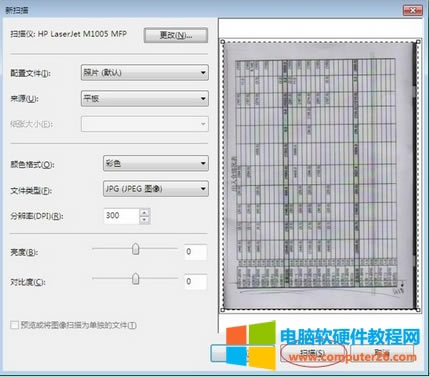Click the brightness value input box
430x377 pixels.
click(196, 252)
